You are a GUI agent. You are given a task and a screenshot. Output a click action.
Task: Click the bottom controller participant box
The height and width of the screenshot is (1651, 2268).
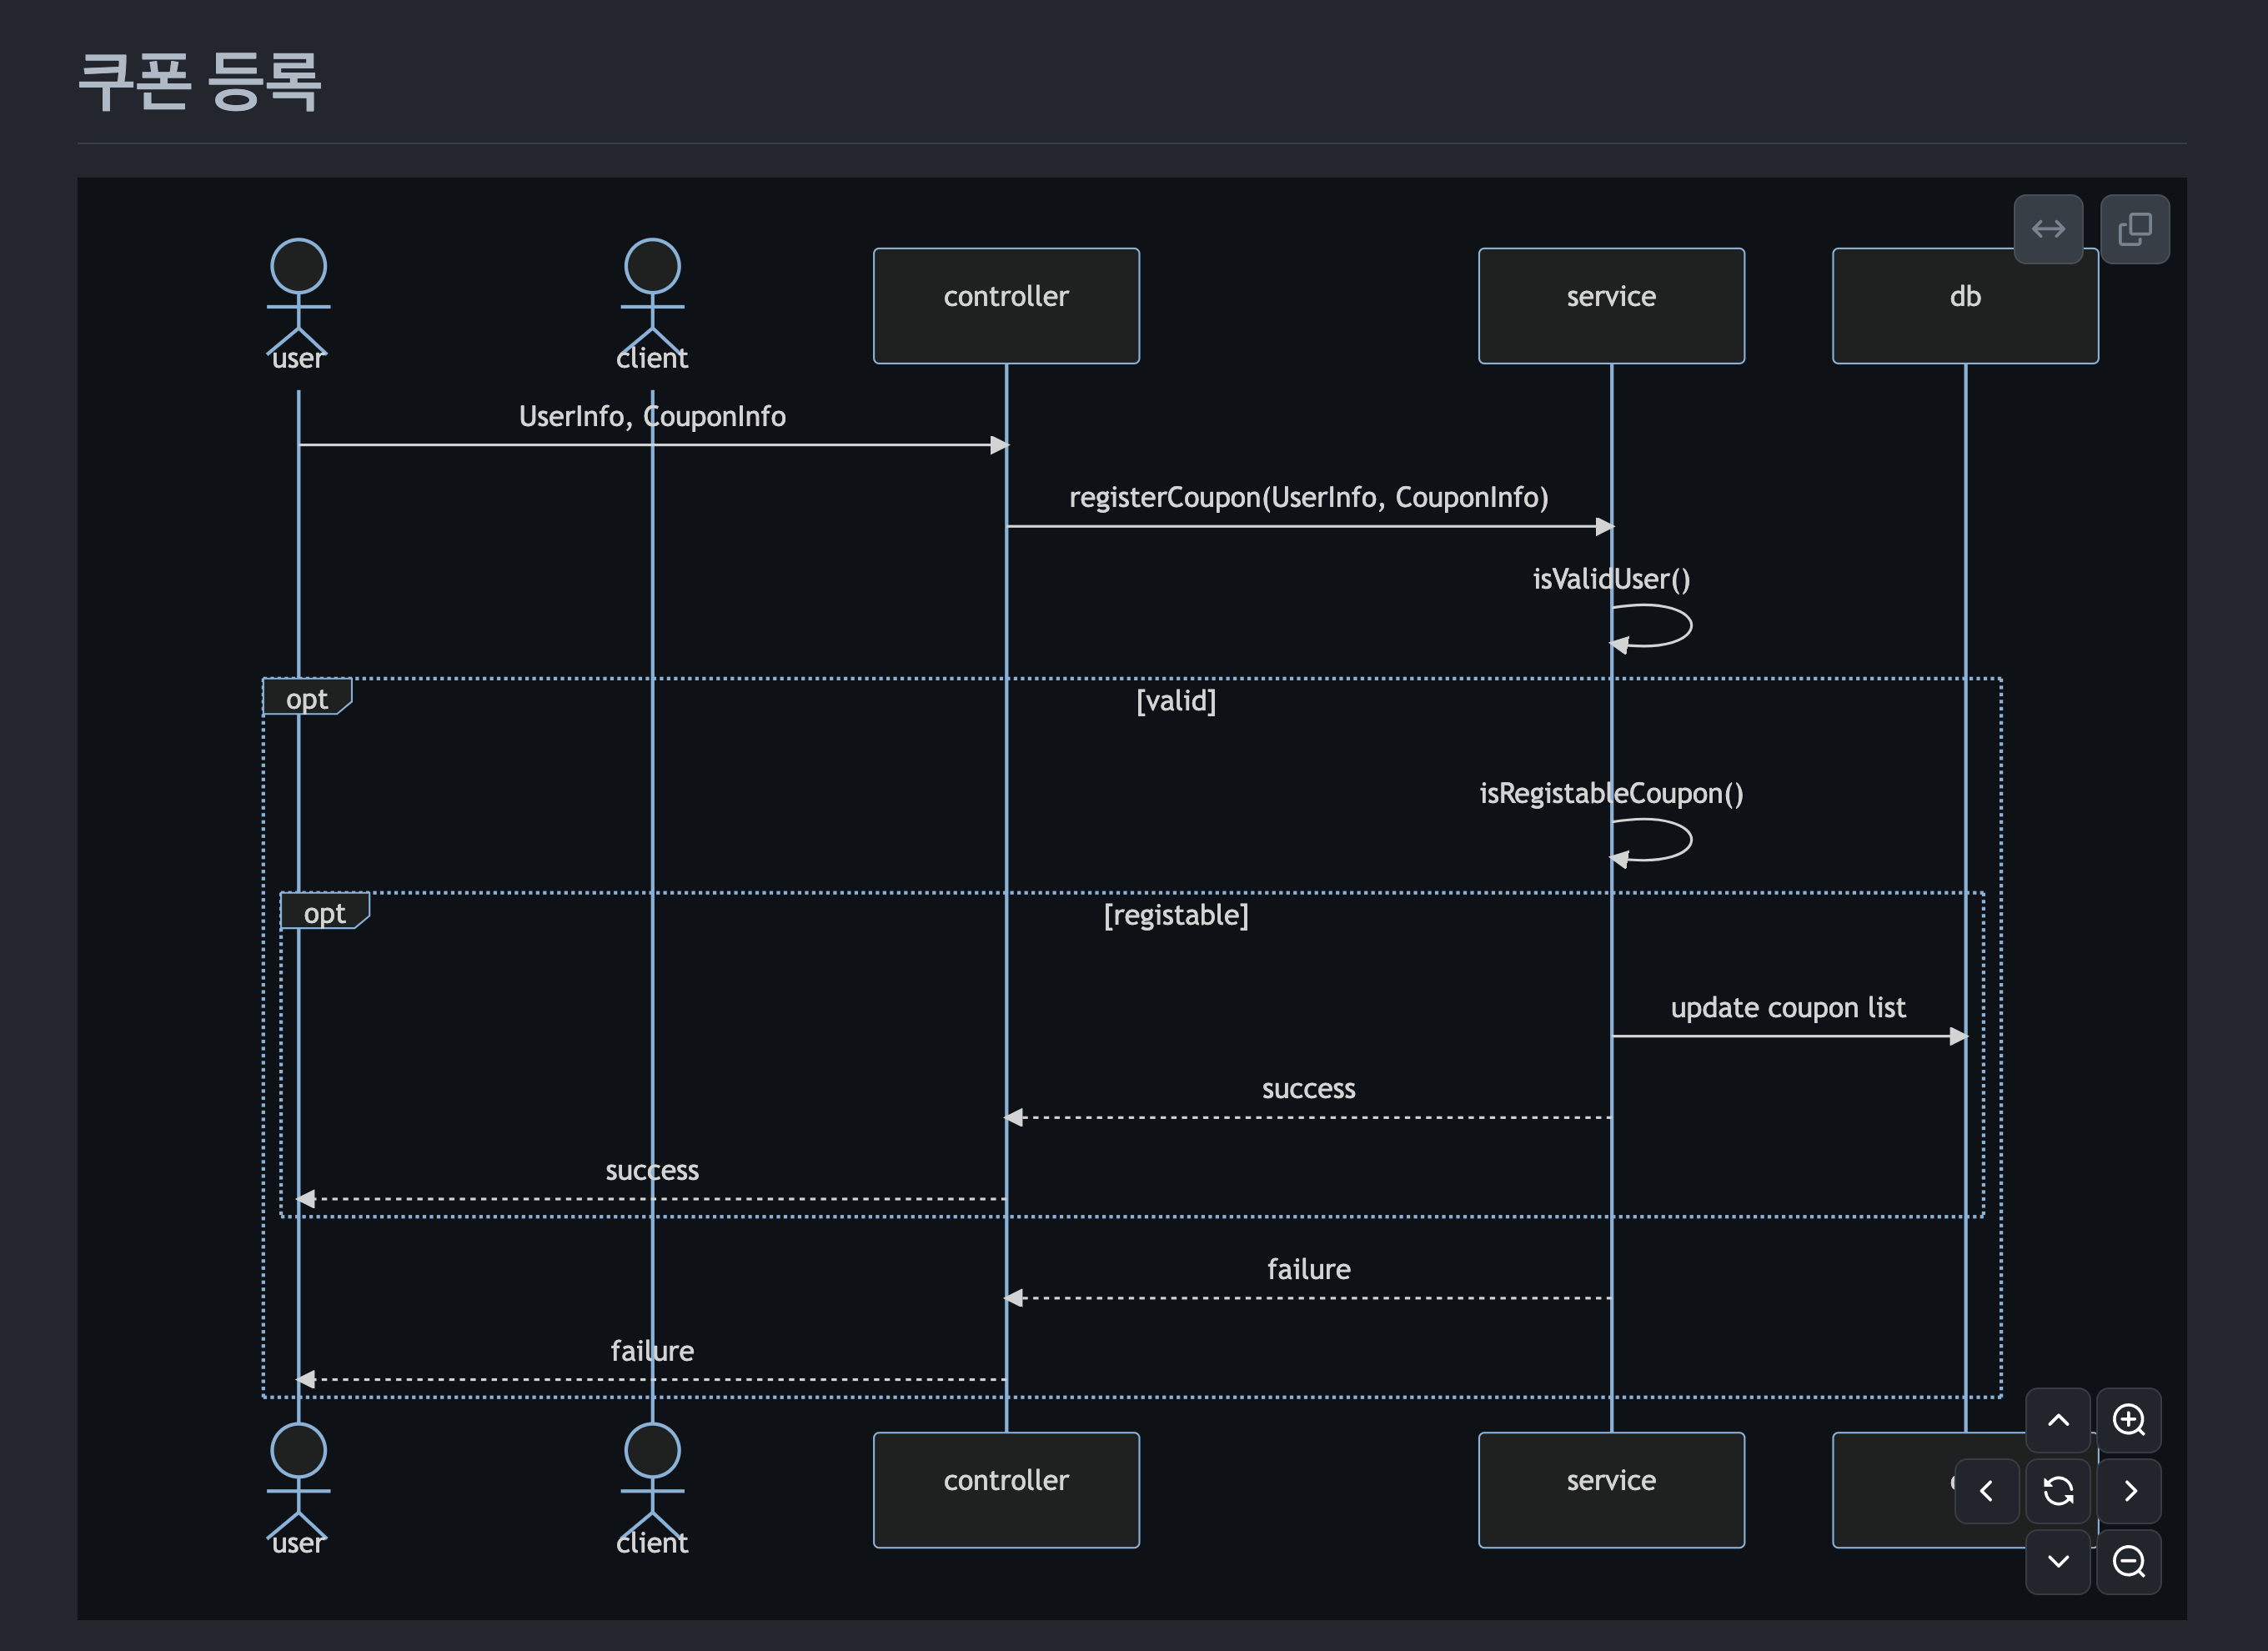[x=1005, y=1489]
